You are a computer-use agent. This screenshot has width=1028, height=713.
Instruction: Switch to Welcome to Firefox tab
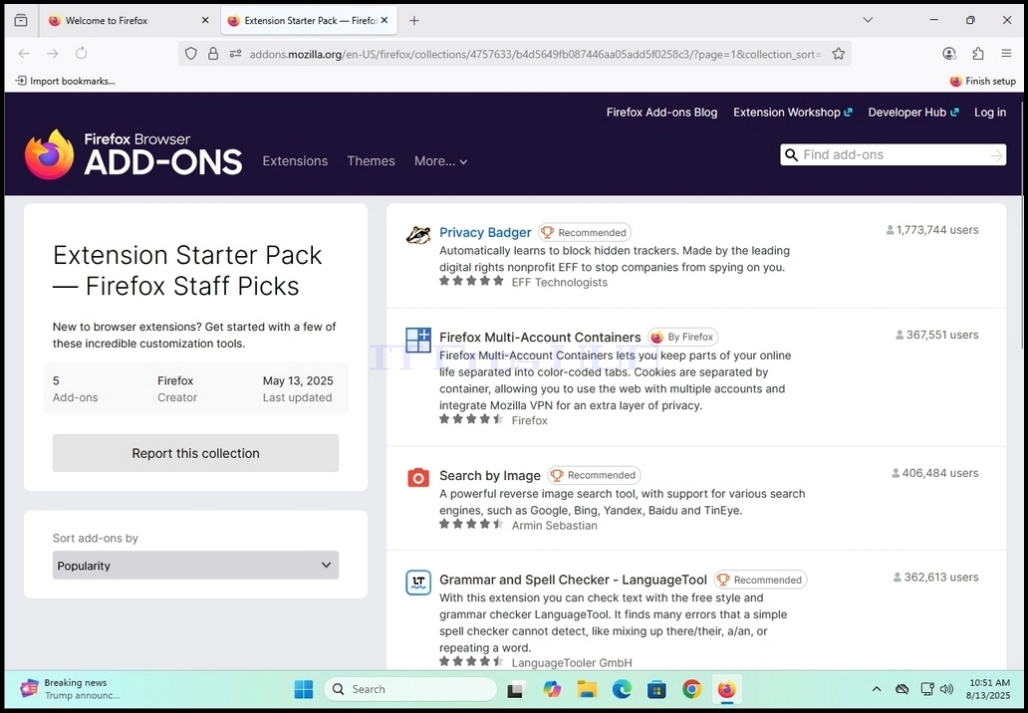pyautogui.click(x=129, y=20)
